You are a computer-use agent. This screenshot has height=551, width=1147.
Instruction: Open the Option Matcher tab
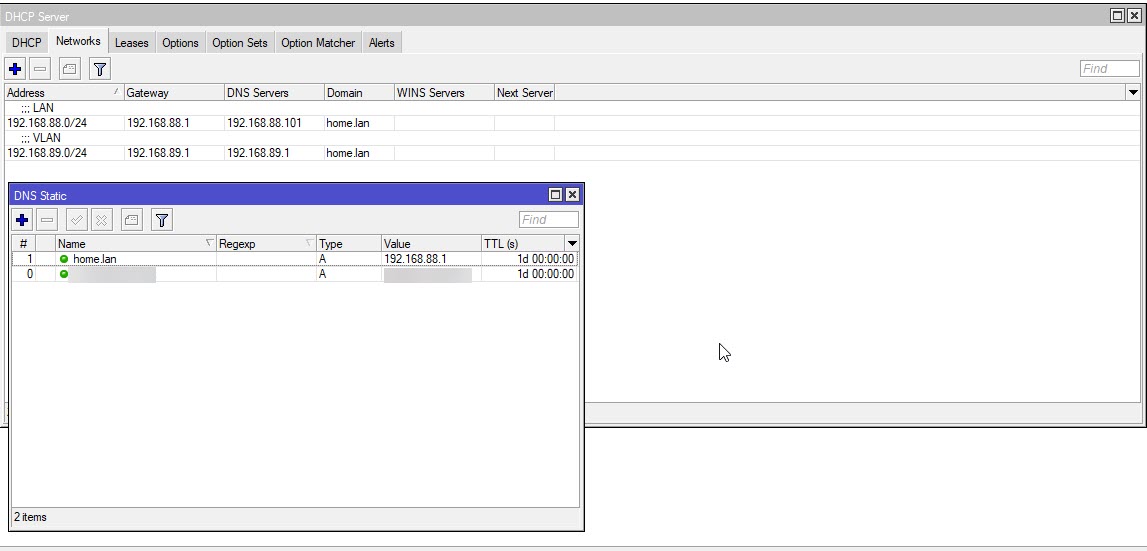(x=318, y=42)
